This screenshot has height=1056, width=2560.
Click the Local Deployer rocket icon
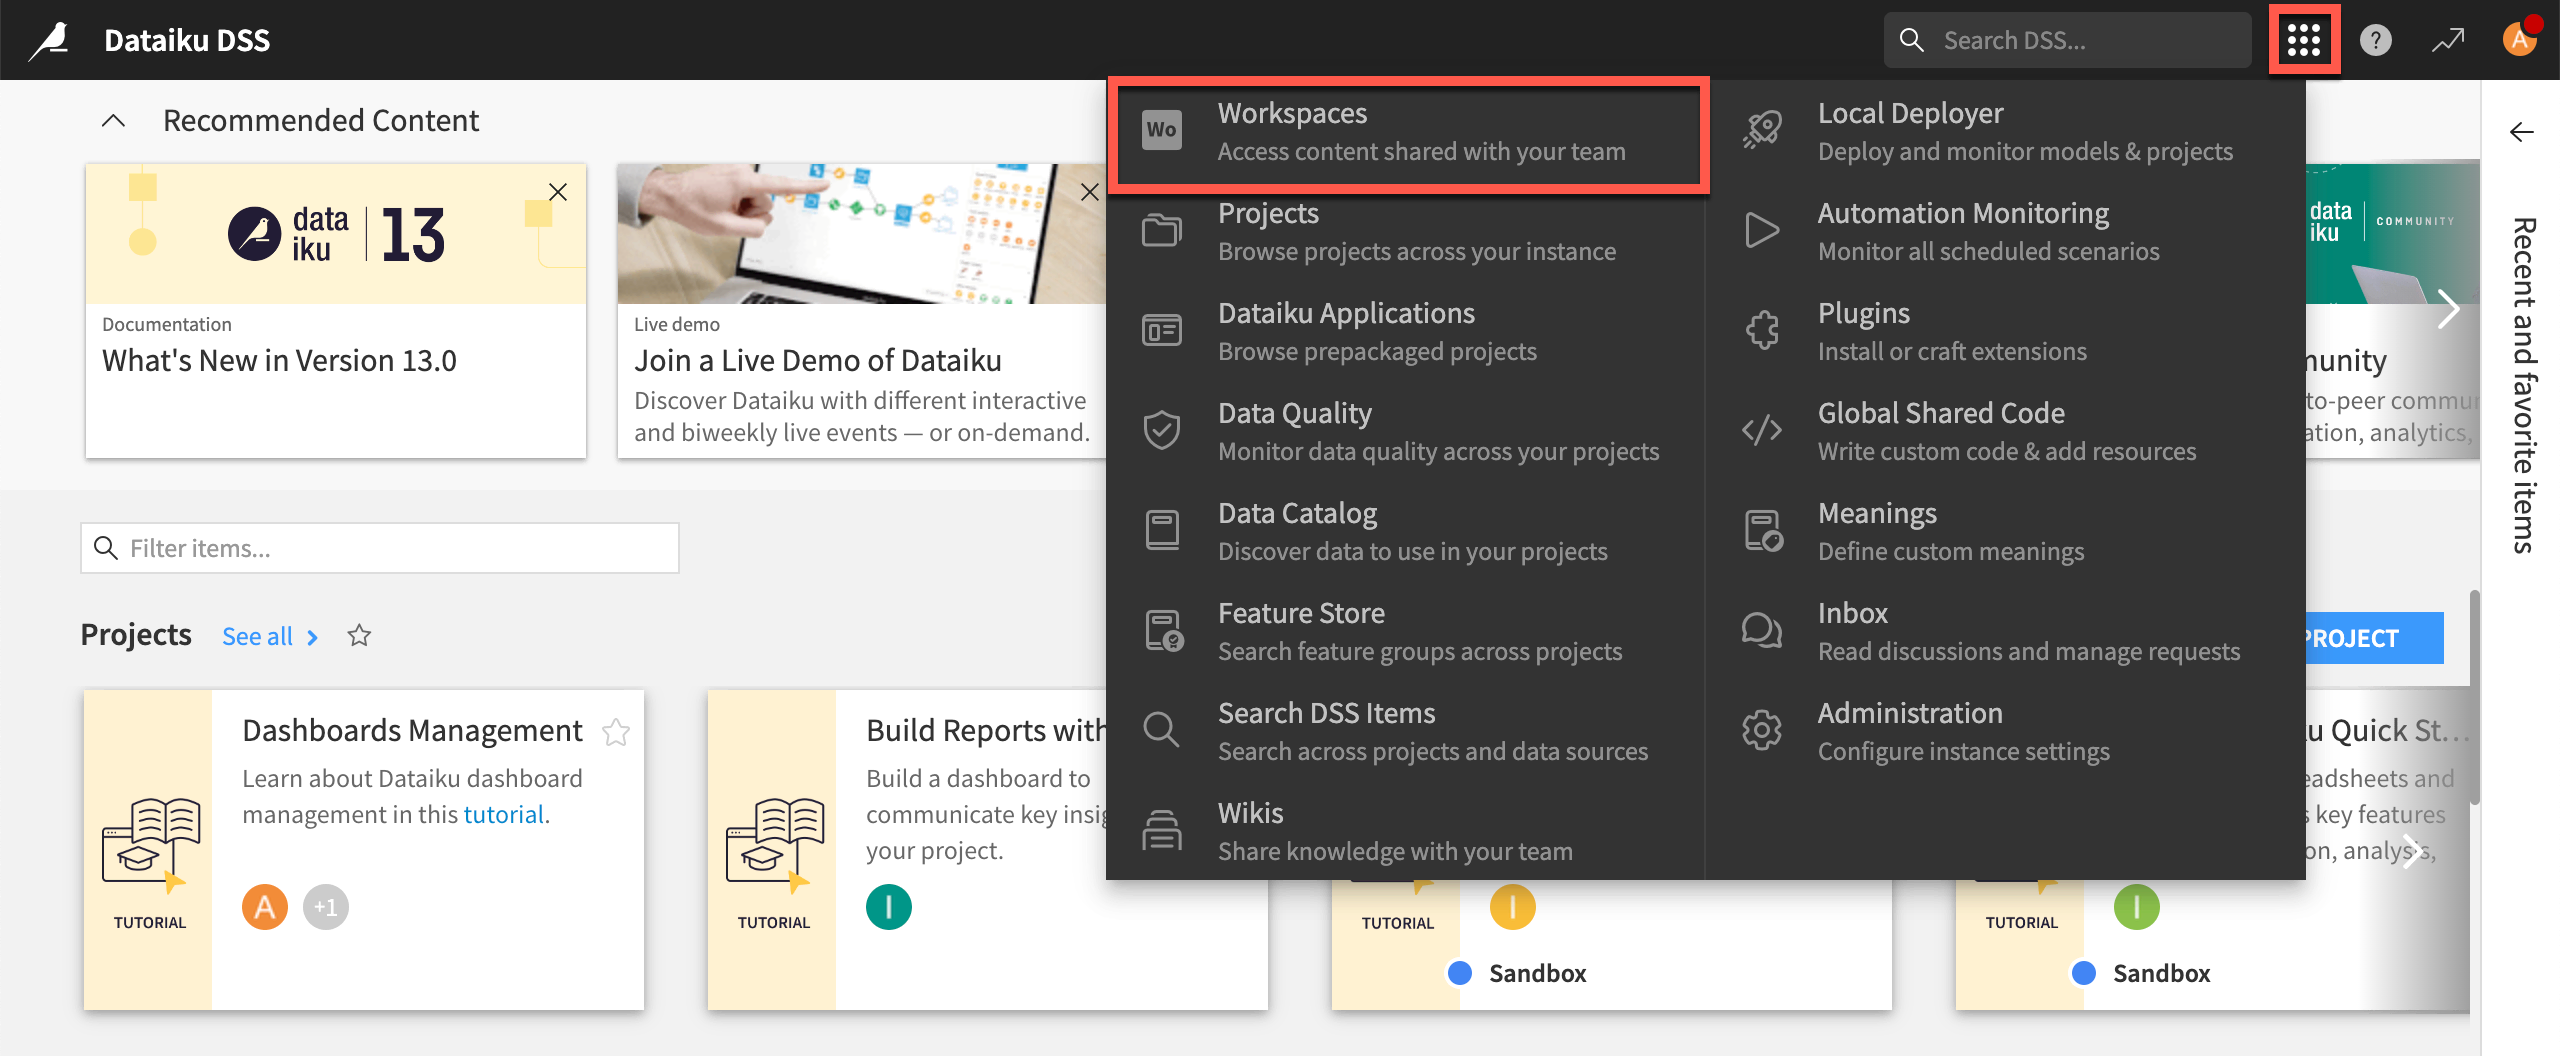tap(1762, 129)
